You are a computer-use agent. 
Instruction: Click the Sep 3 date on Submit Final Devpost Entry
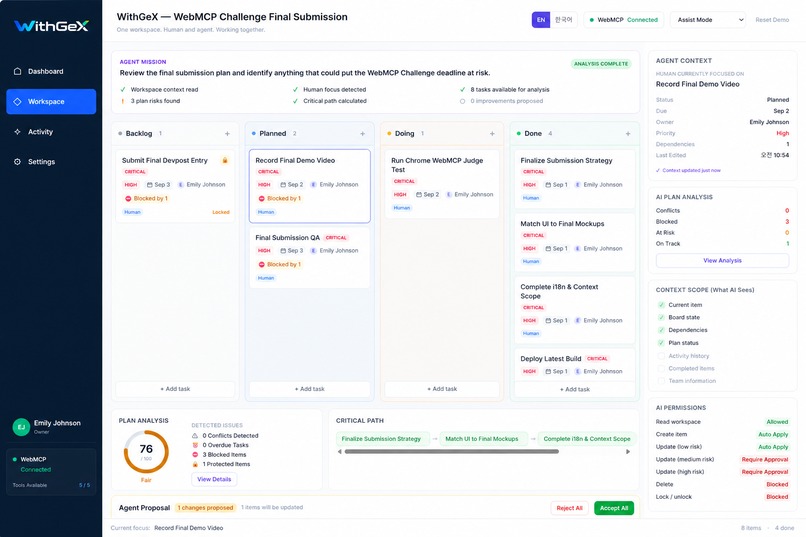point(158,184)
